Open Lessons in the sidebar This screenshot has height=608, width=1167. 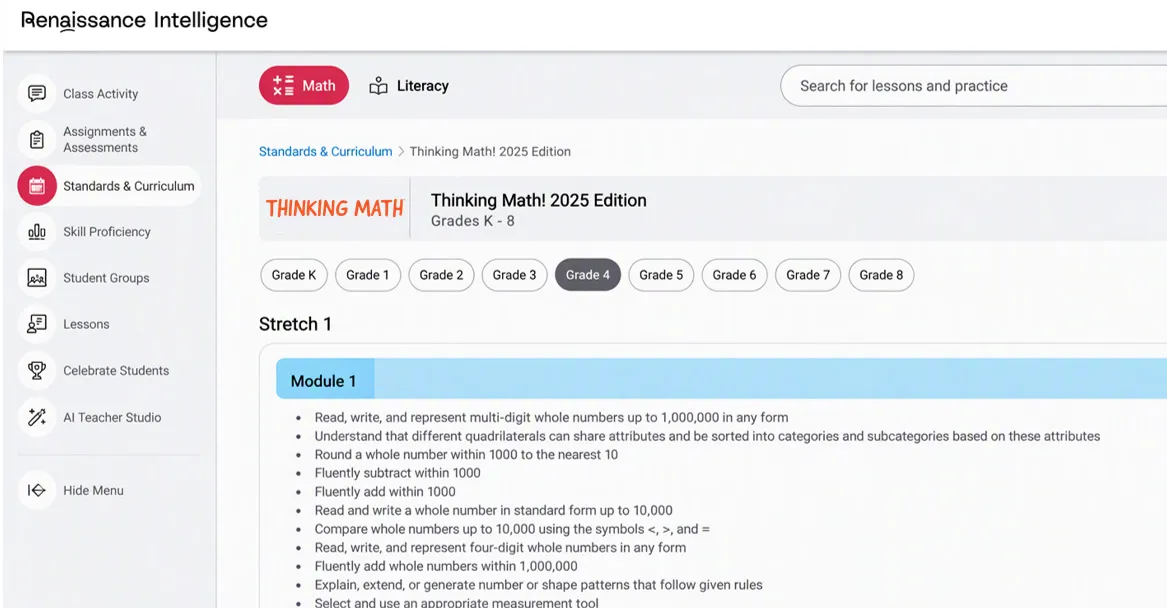(x=86, y=324)
